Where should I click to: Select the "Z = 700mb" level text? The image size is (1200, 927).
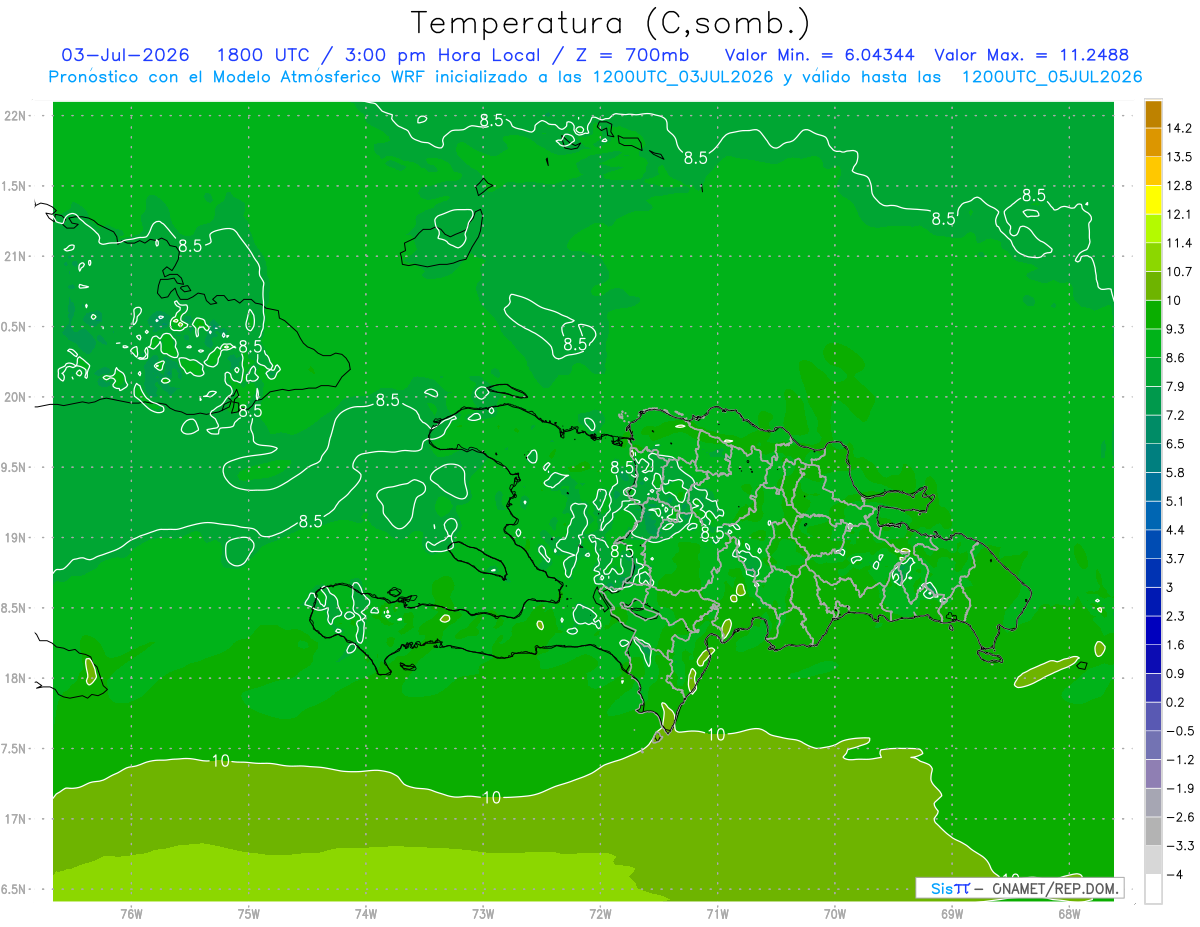point(630,55)
